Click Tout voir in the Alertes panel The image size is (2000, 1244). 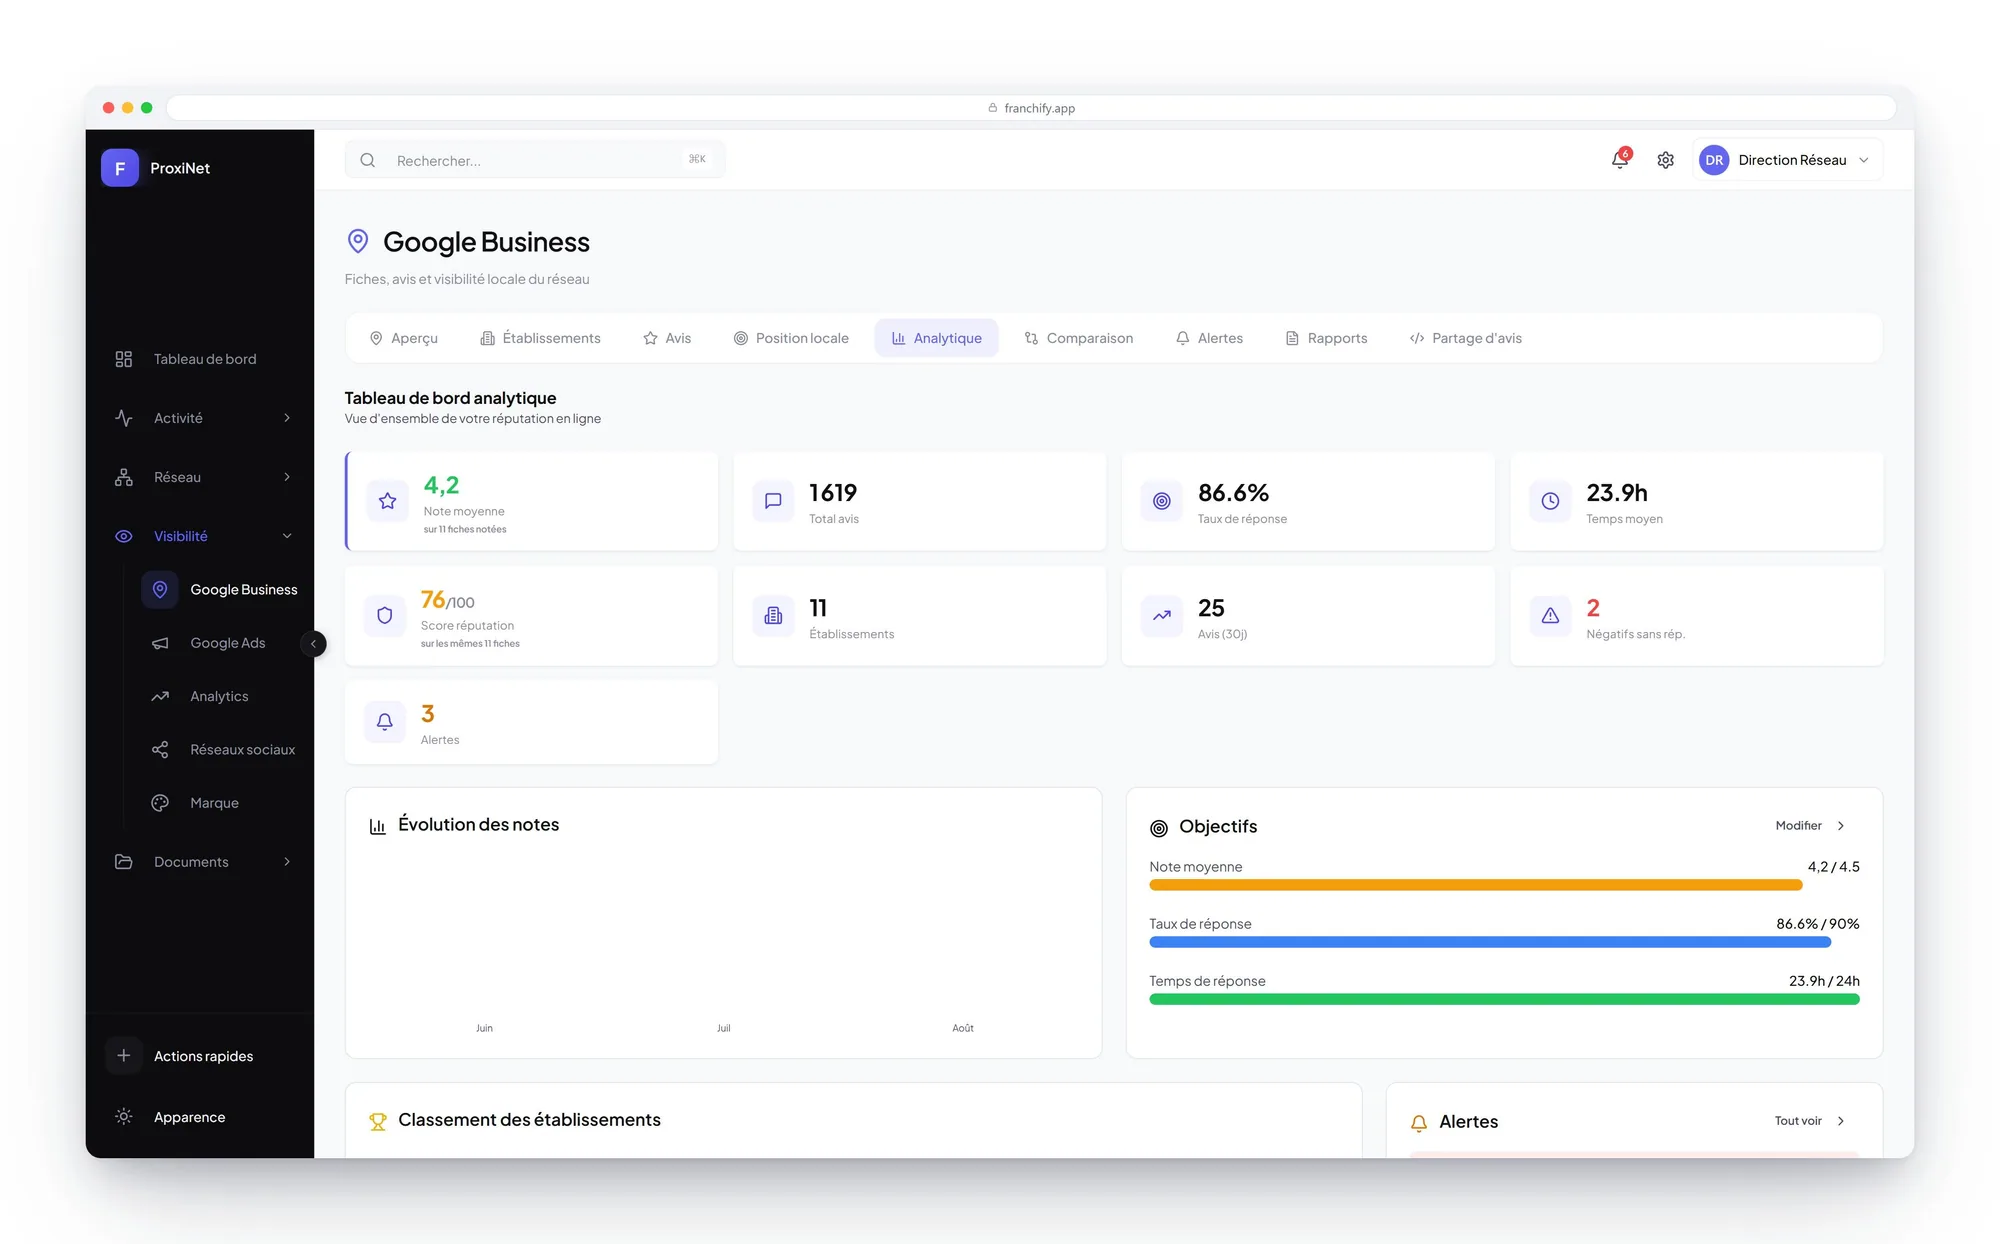pos(1798,1121)
